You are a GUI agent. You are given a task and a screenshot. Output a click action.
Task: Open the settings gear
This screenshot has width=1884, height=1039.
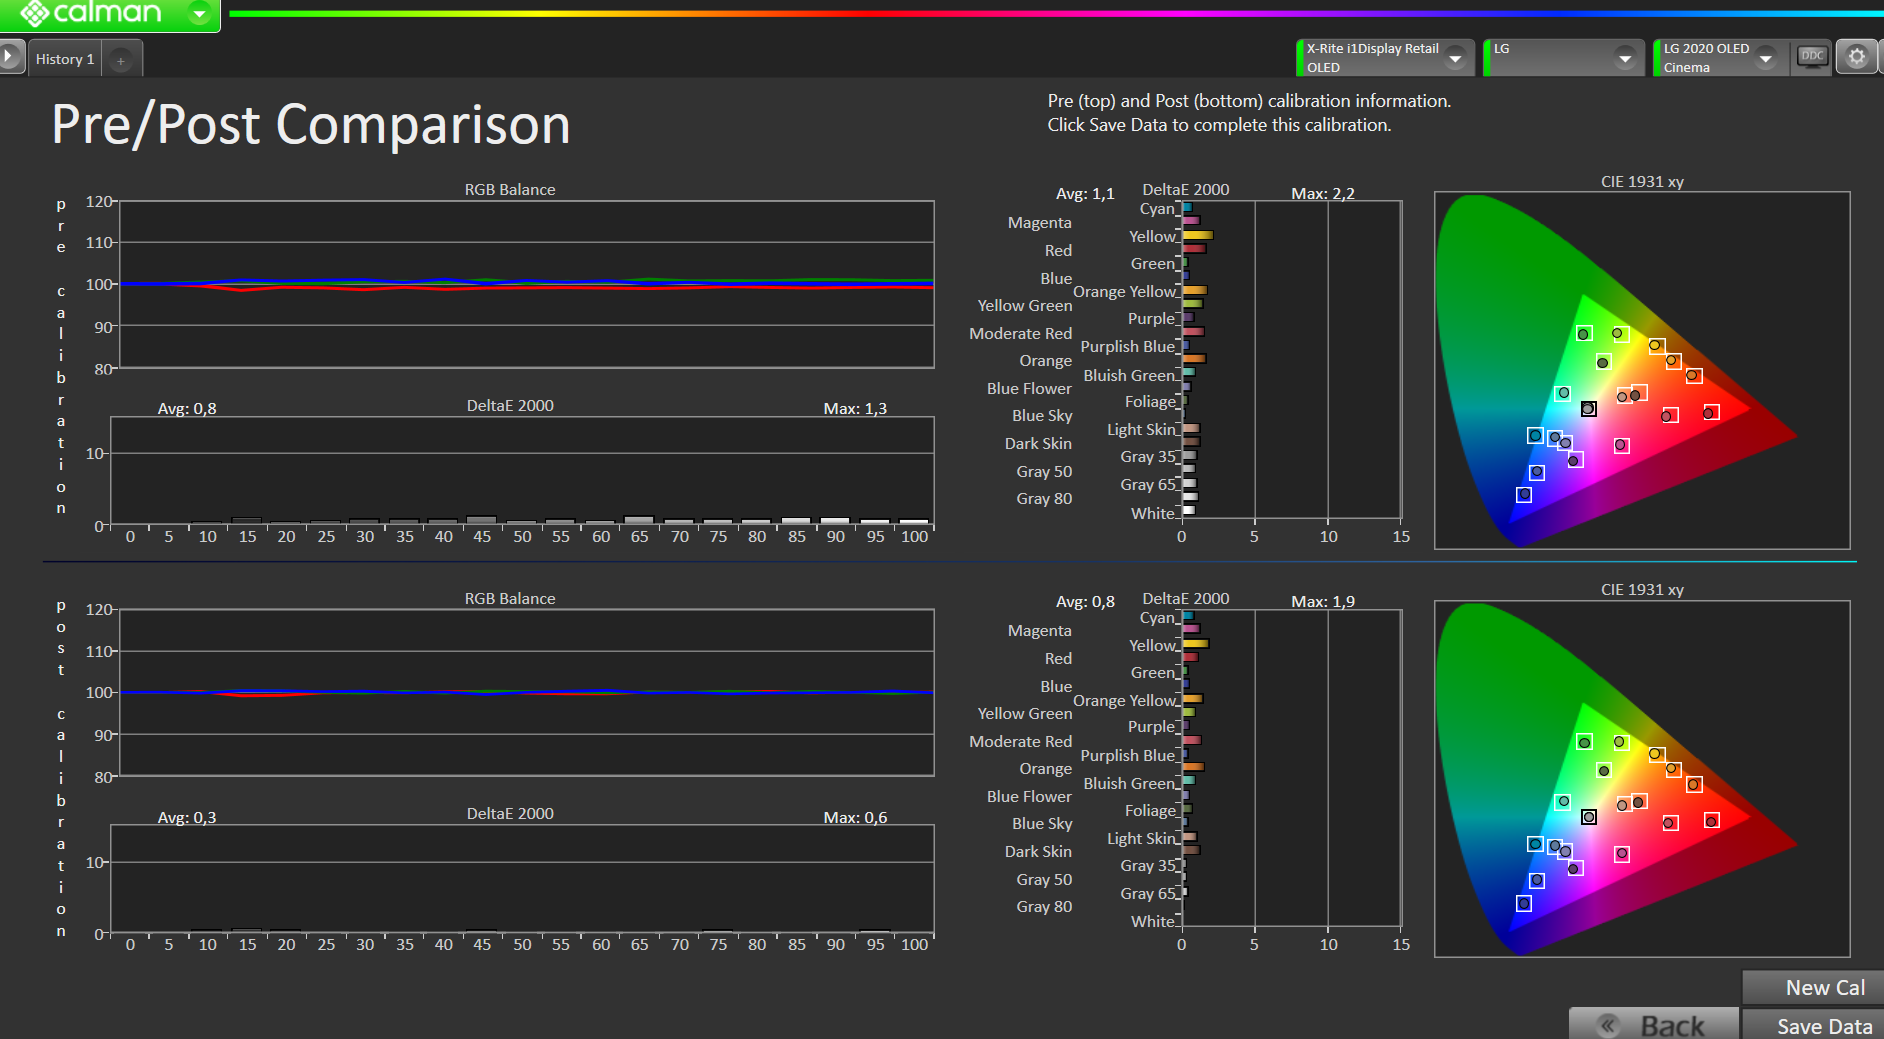tap(1857, 57)
